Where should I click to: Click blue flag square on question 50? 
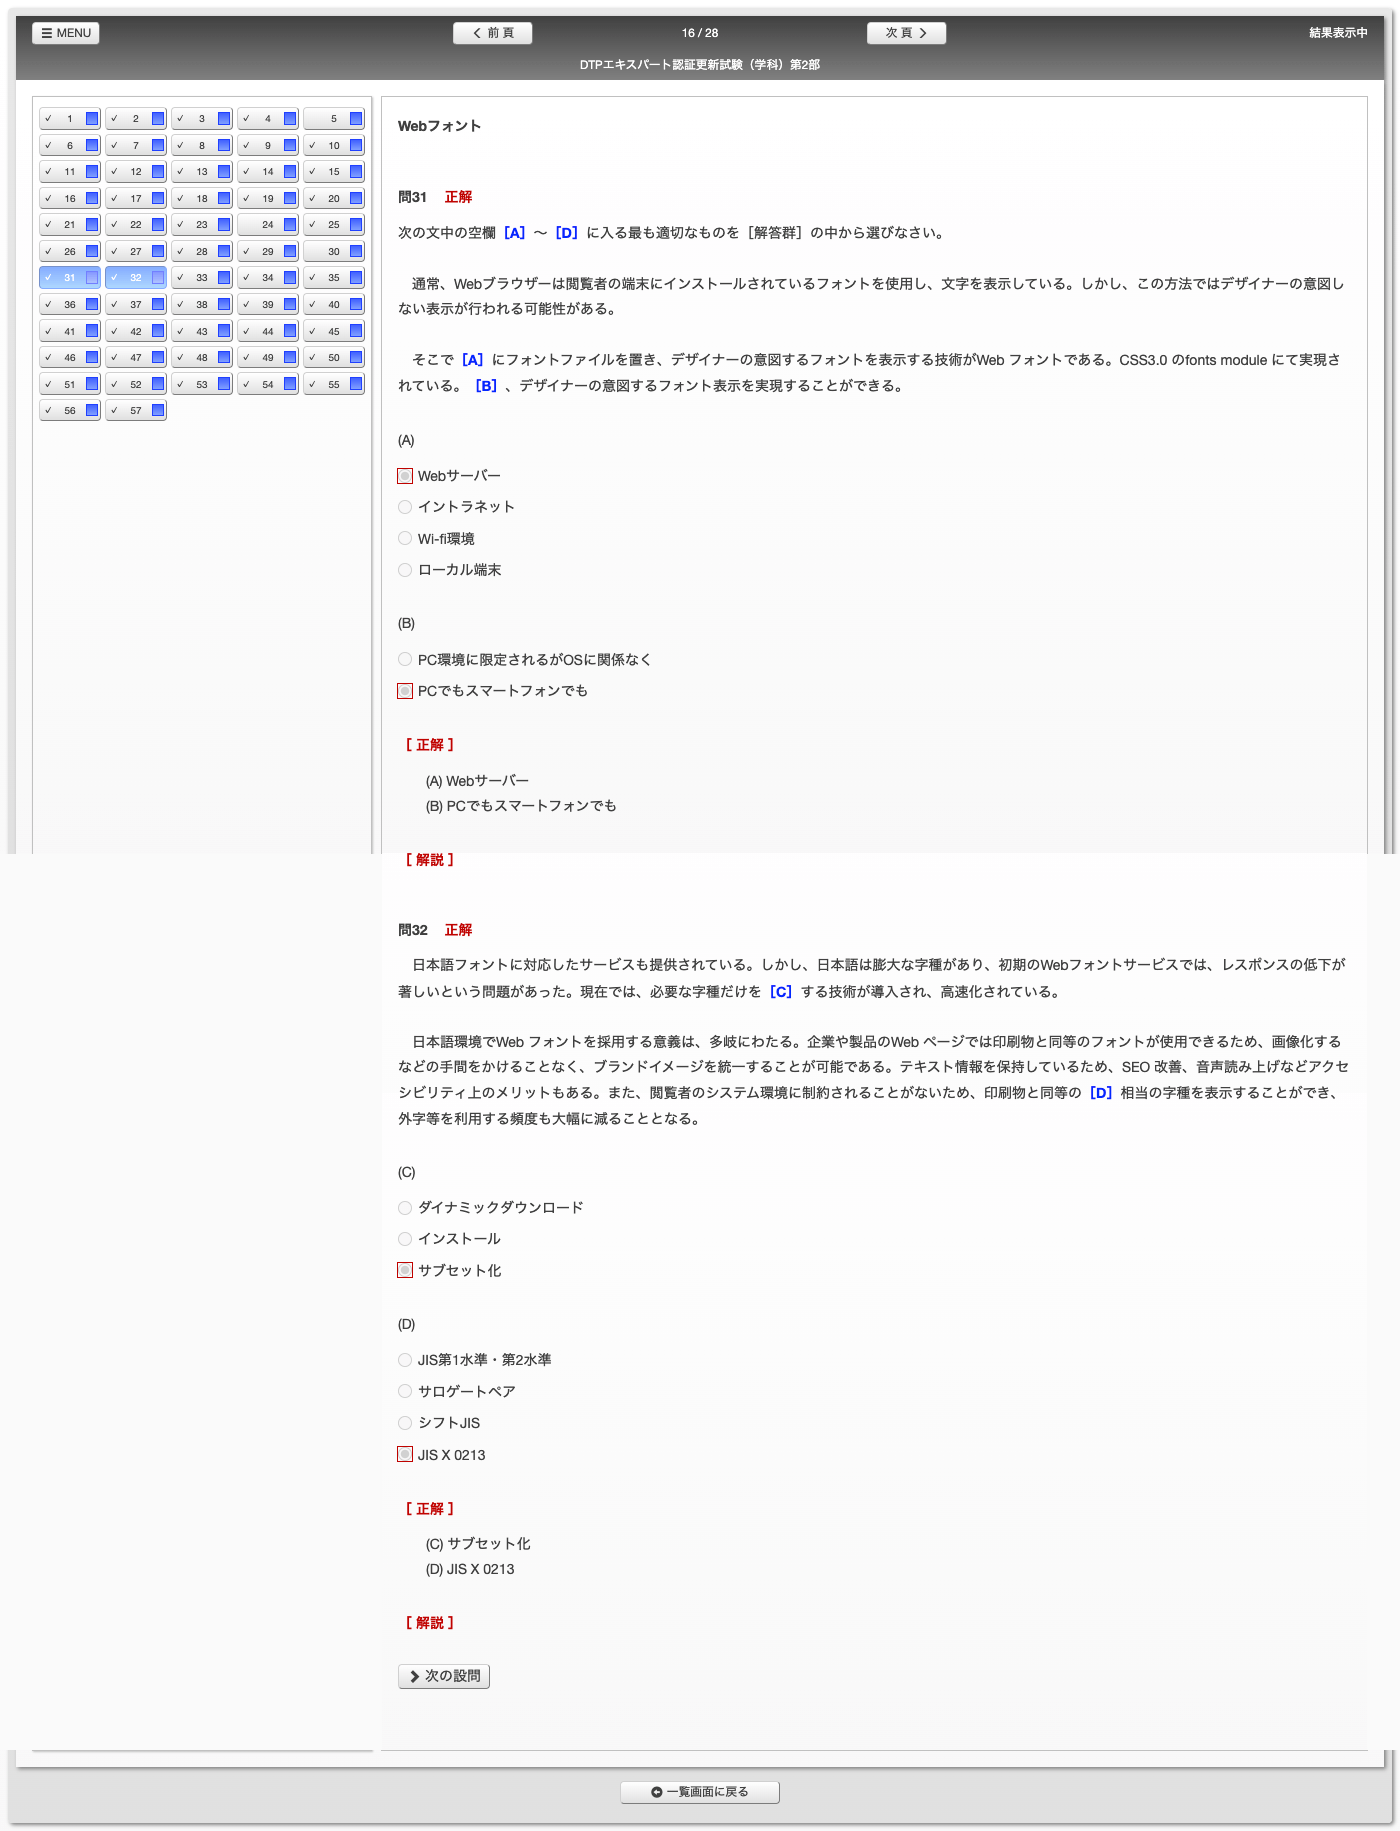[356, 358]
